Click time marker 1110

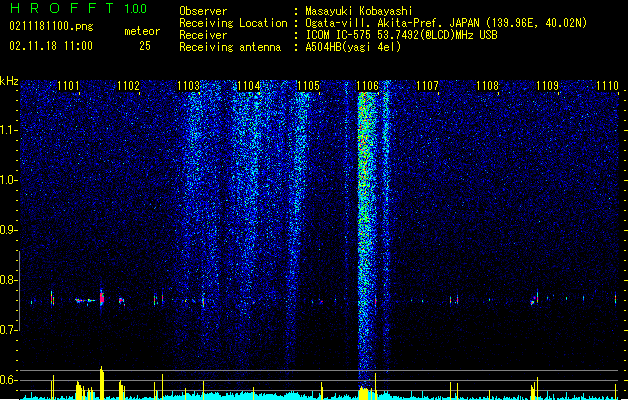(607, 86)
